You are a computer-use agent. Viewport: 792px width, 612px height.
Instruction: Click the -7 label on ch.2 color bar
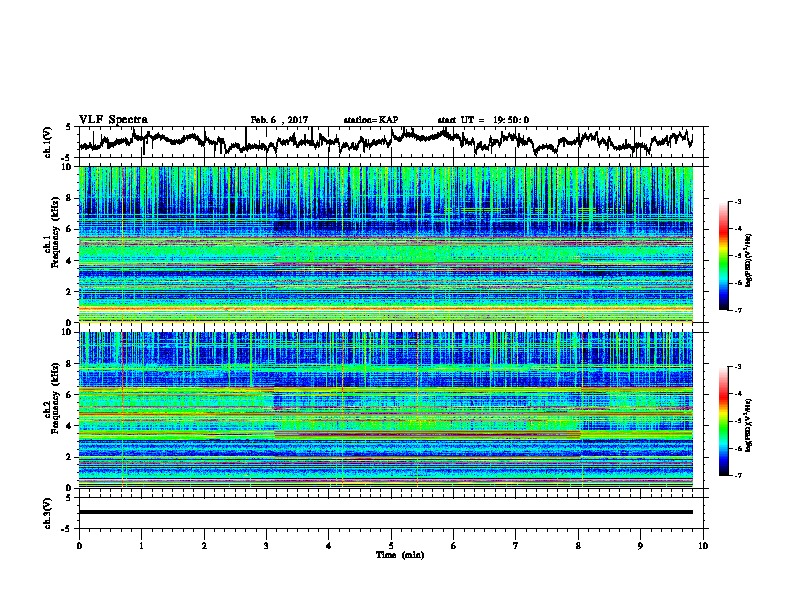(737, 475)
